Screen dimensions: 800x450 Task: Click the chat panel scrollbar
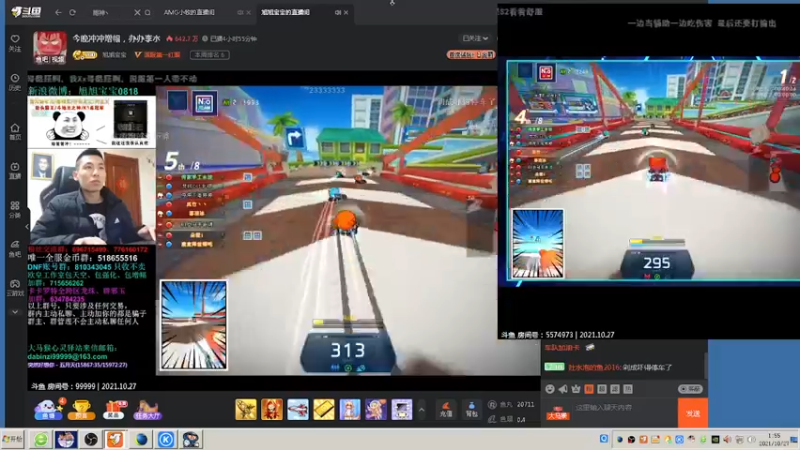tap(706, 365)
